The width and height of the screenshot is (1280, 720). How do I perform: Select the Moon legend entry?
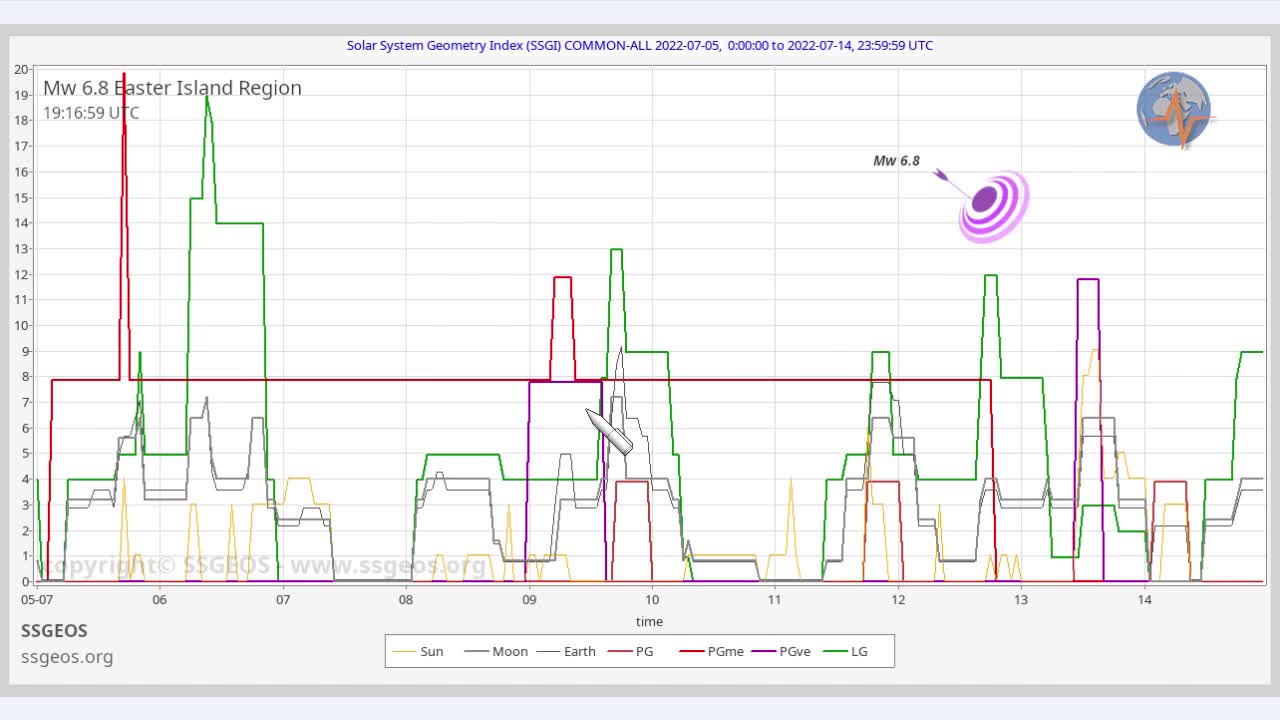[x=496, y=651]
